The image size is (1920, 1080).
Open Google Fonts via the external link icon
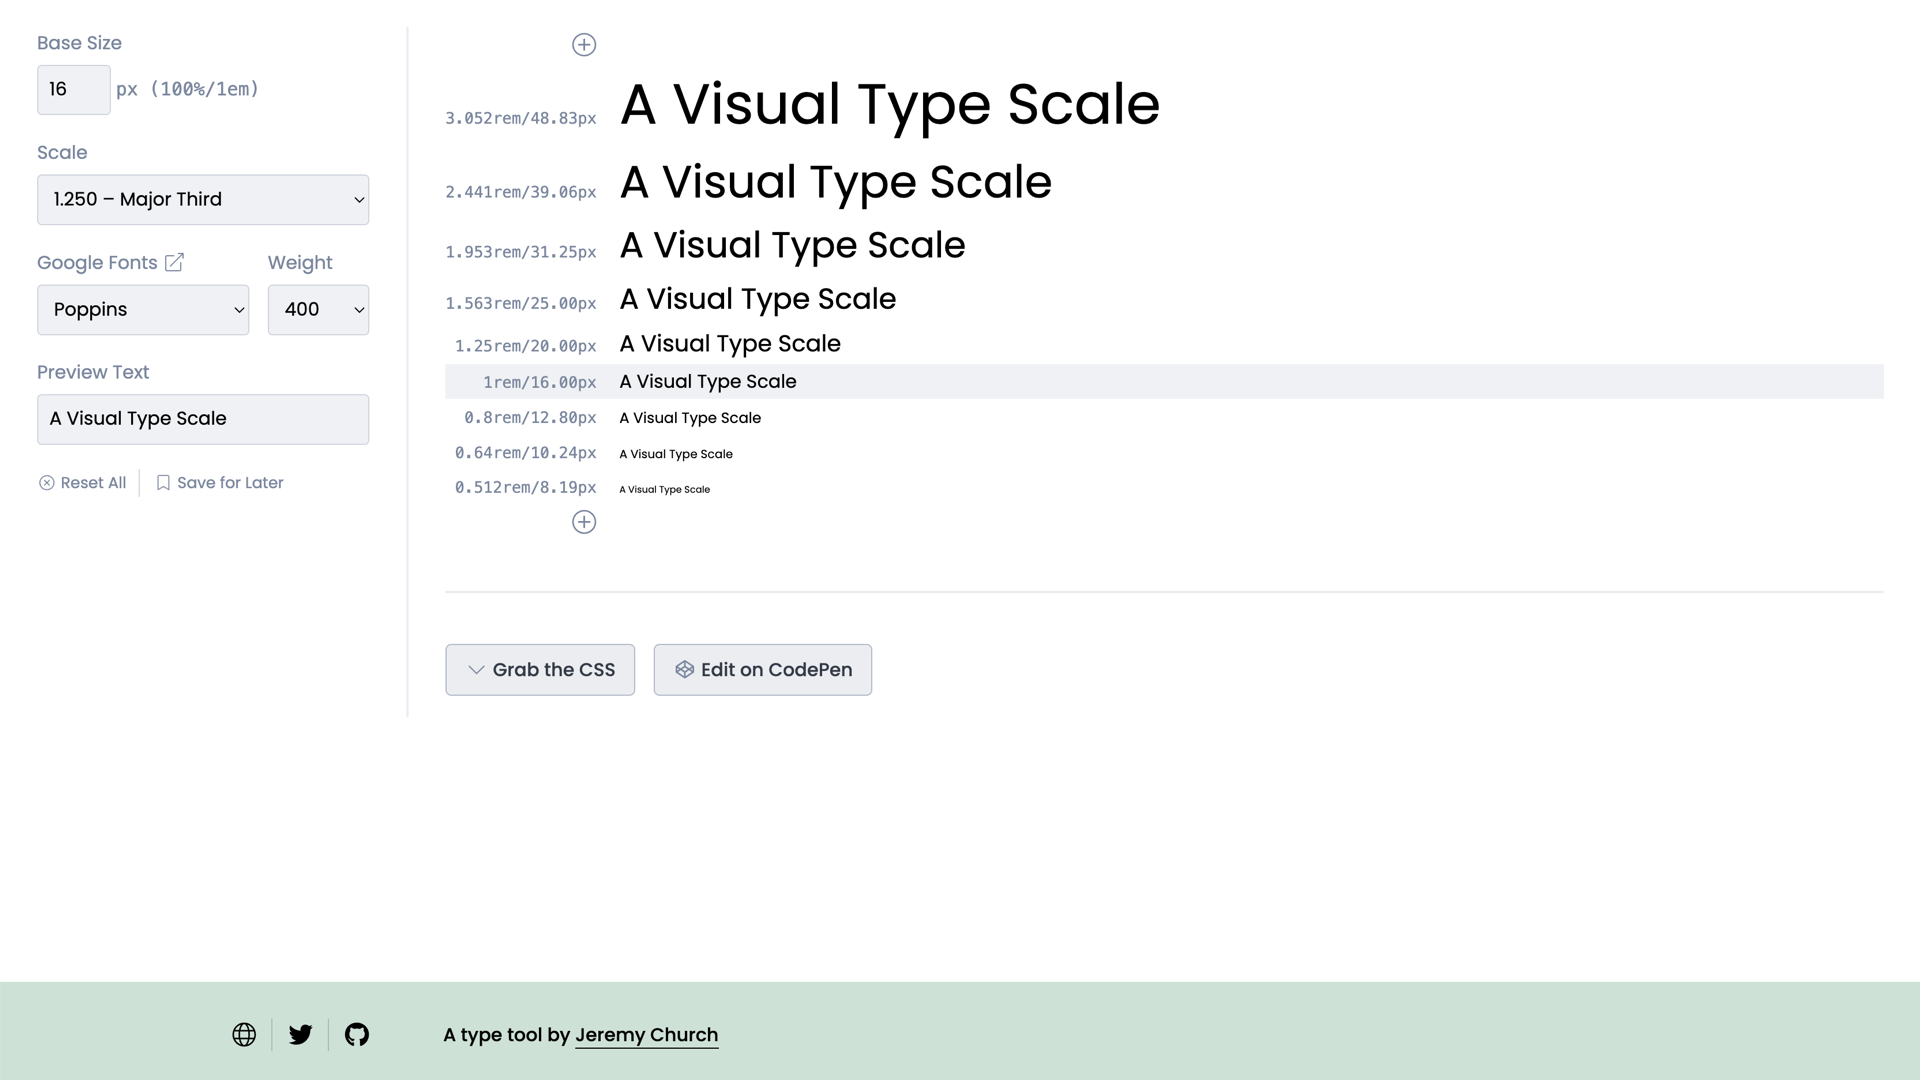[174, 262]
